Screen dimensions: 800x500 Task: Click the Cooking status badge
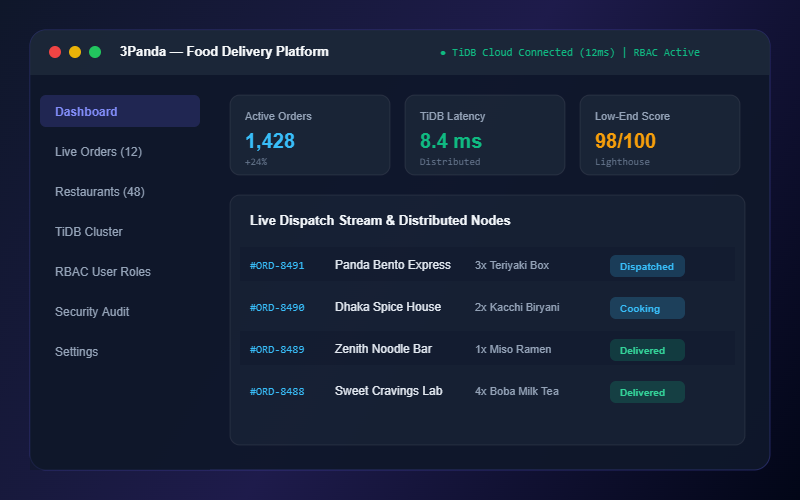point(647,308)
